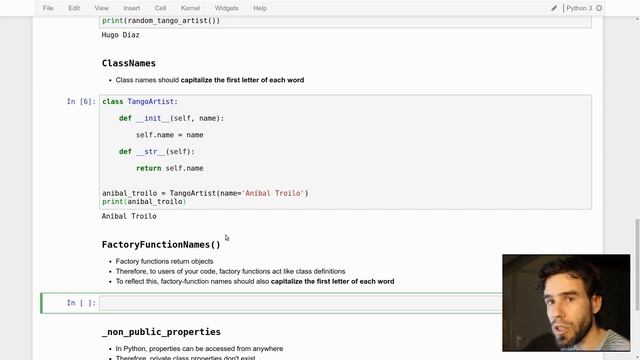Click the def __init__(self, name) line

(171, 118)
